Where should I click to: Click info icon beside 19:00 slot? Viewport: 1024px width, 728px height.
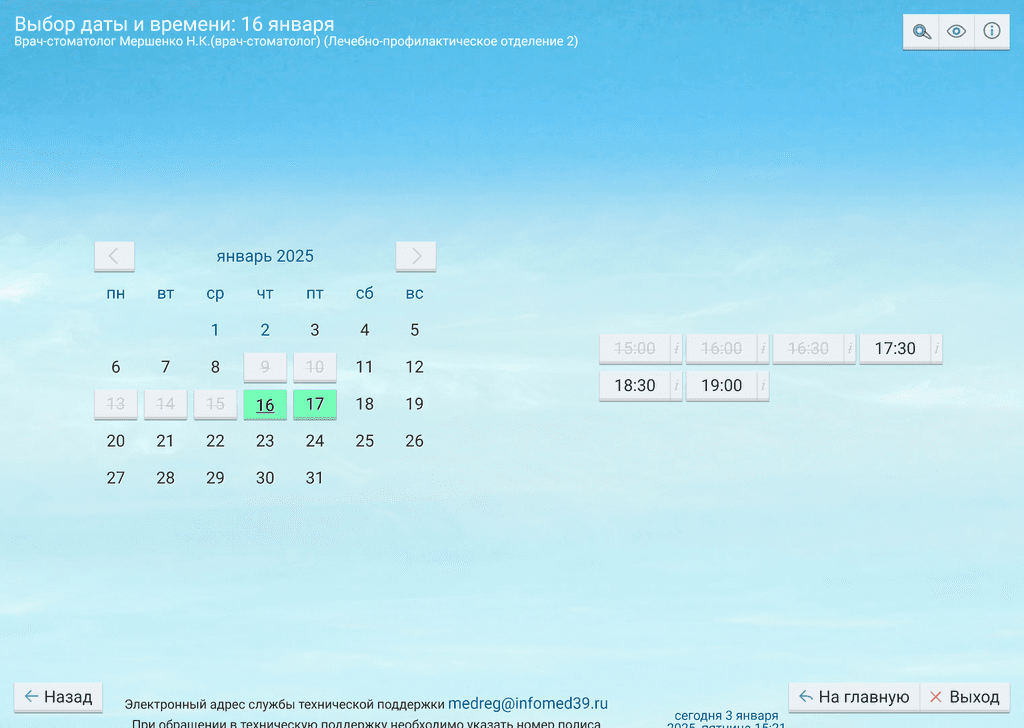click(763, 386)
